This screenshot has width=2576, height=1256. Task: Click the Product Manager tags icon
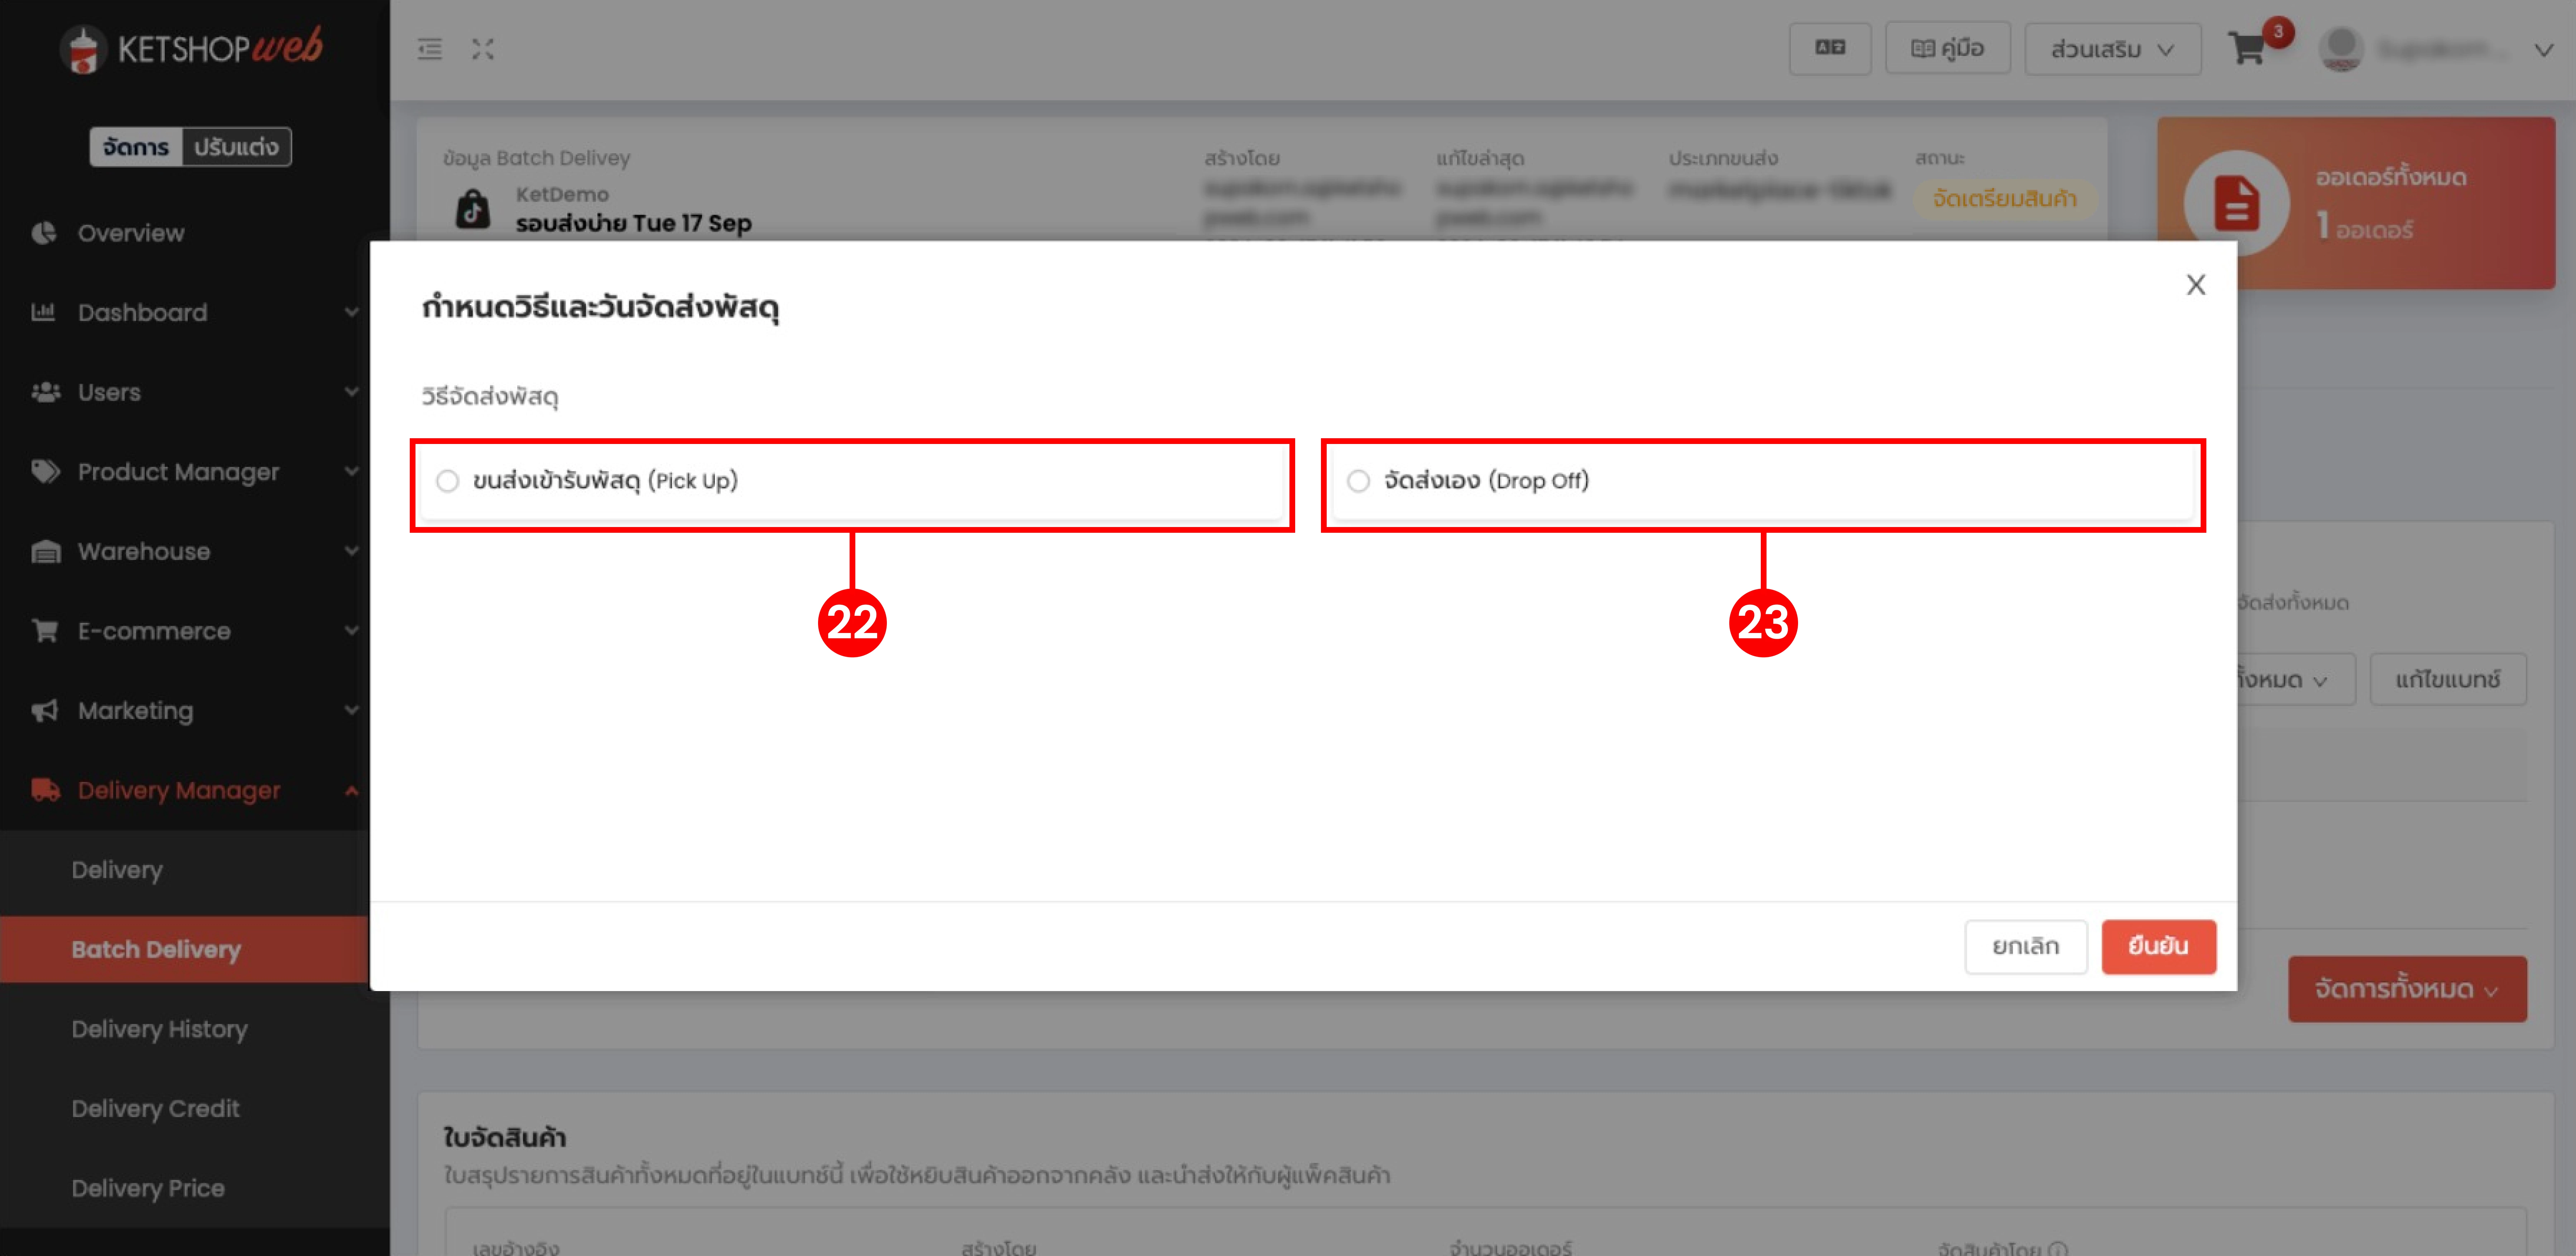pos(45,472)
